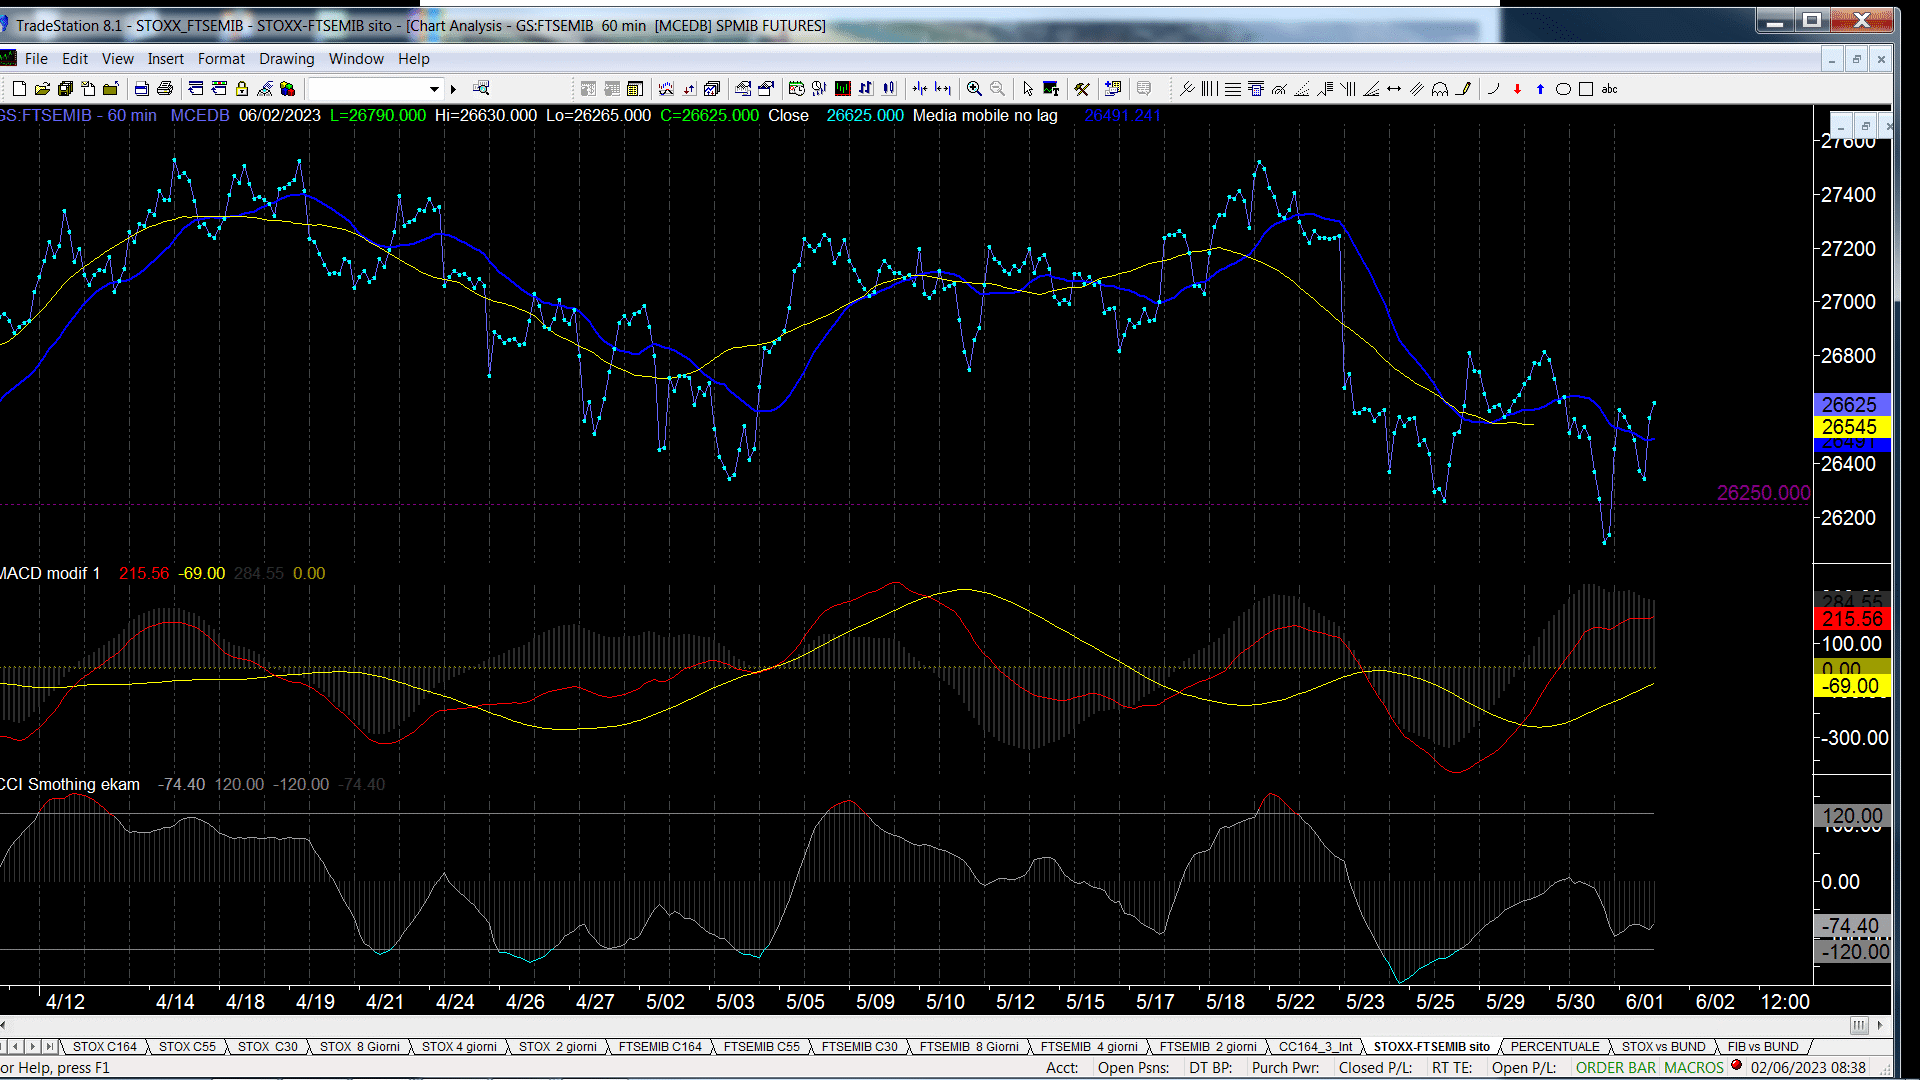Click the CCI Smothing ekam title

[70, 784]
